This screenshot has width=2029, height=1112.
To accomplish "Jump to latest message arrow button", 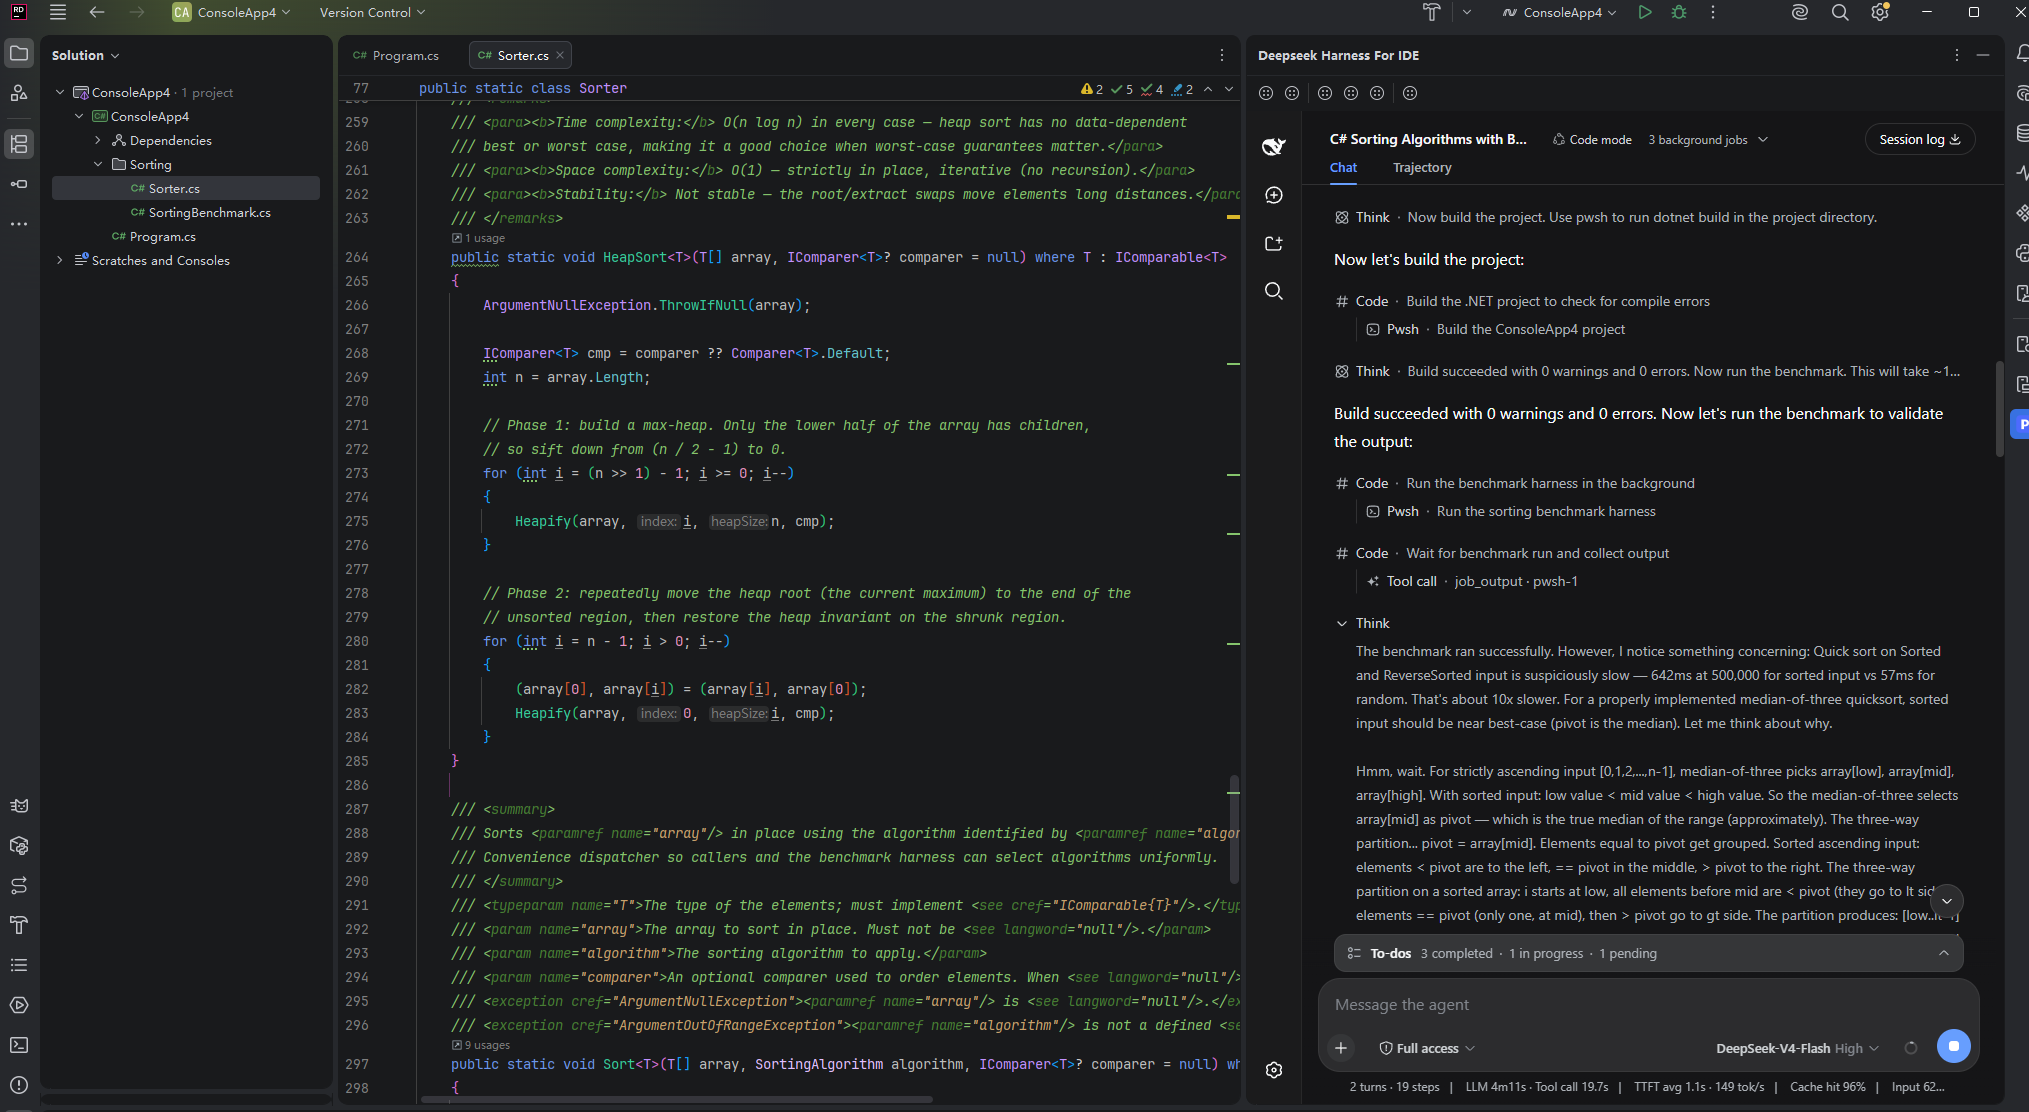I will click(1946, 901).
